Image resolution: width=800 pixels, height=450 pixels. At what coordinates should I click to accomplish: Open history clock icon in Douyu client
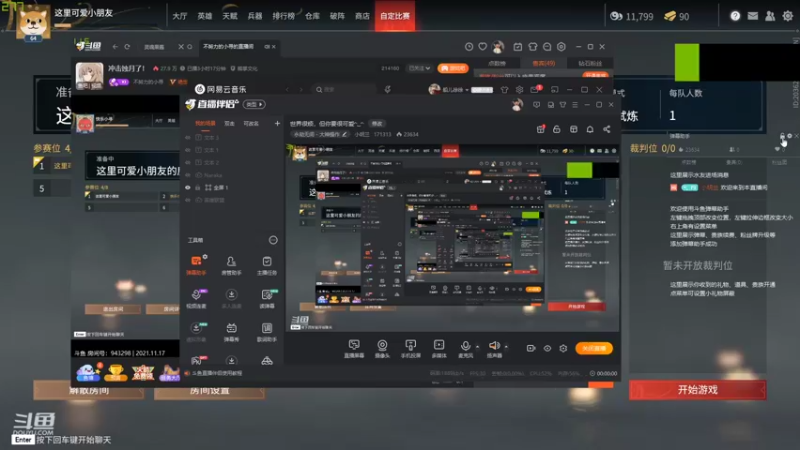(469, 46)
